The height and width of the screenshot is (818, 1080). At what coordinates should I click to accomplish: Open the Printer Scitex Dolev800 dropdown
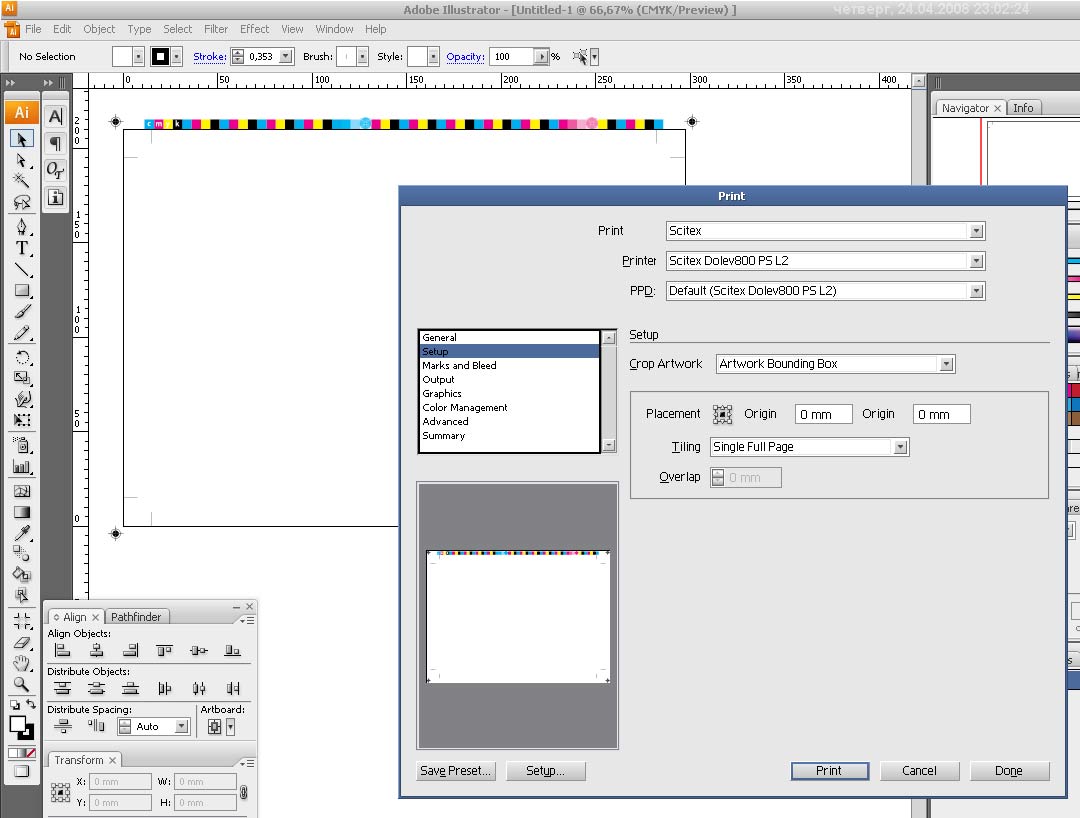tap(977, 261)
